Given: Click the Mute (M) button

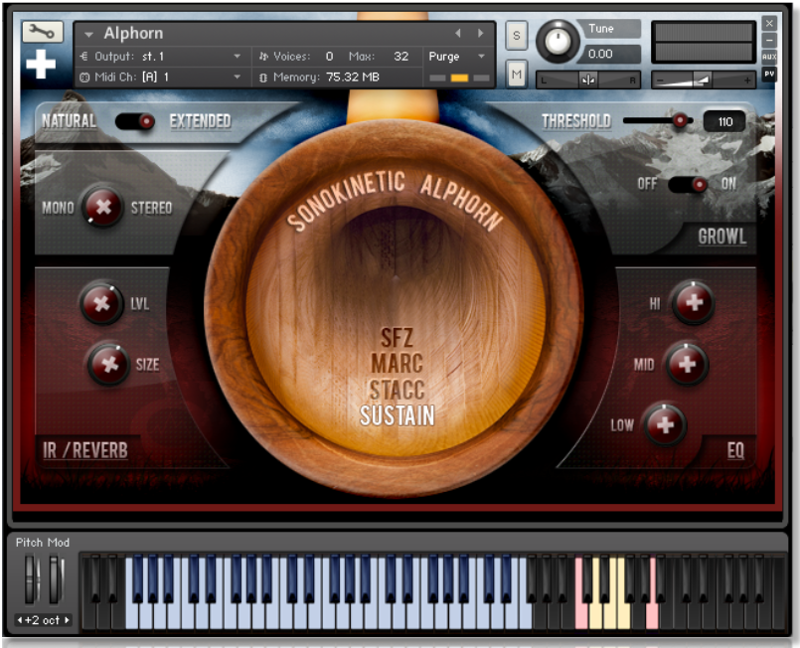Looking at the screenshot, I should (516, 75).
